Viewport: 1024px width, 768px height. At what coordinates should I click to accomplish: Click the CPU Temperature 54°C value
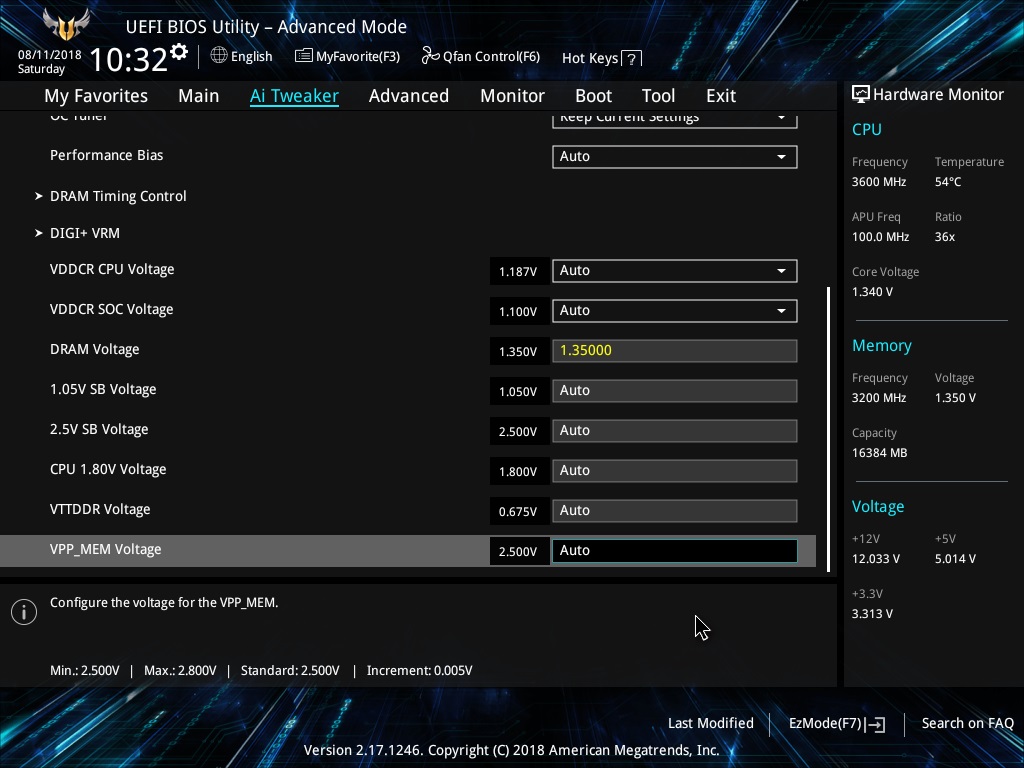948,182
